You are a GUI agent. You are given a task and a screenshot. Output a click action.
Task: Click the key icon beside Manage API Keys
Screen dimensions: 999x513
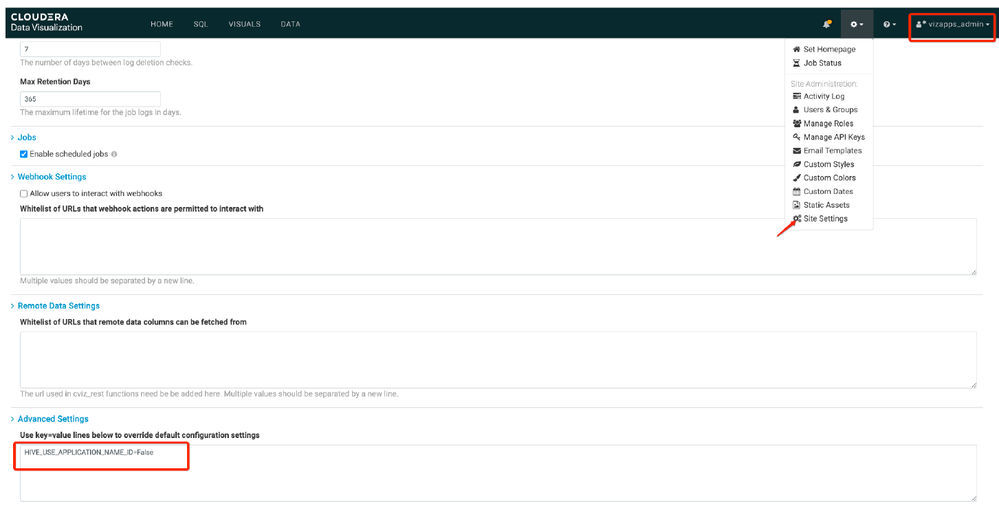[796, 137]
